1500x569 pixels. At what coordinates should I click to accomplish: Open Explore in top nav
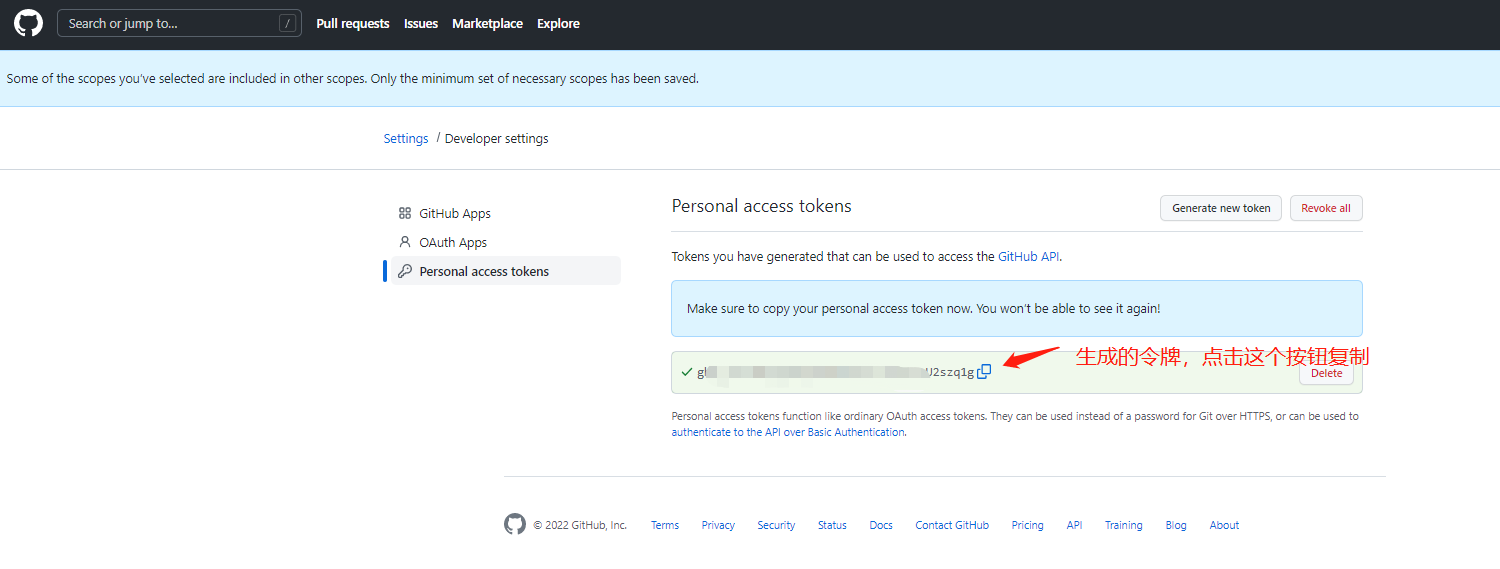pos(558,23)
